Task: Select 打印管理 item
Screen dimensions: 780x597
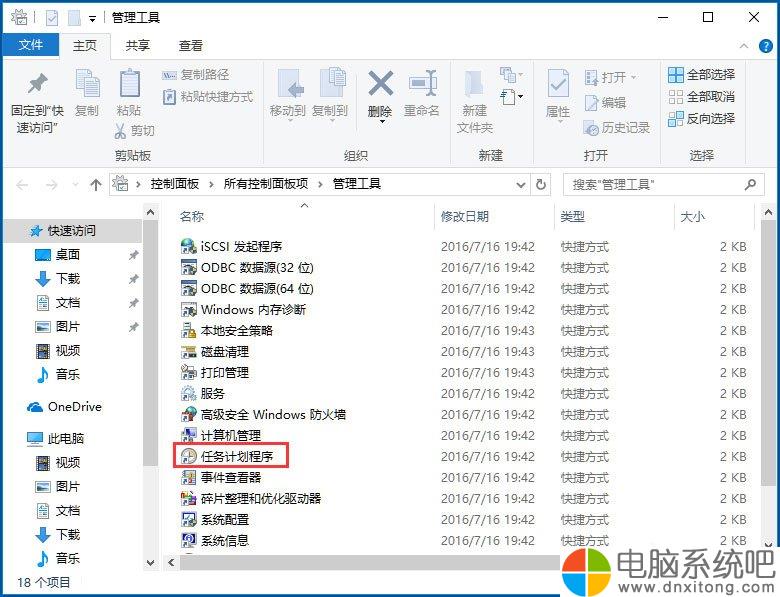Action: click(215, 373)
